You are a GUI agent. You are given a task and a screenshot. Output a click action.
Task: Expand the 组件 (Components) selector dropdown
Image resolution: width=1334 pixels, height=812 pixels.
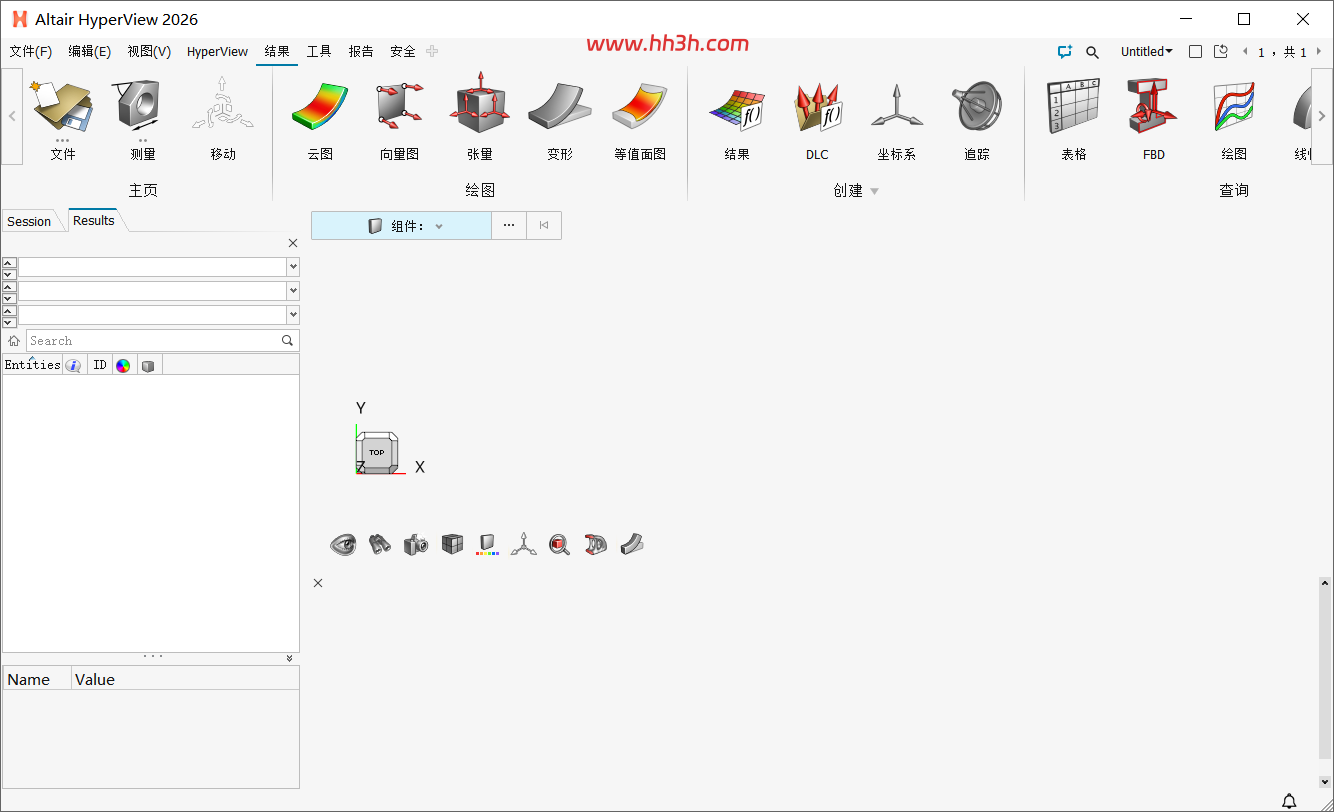tap(439, 227)
